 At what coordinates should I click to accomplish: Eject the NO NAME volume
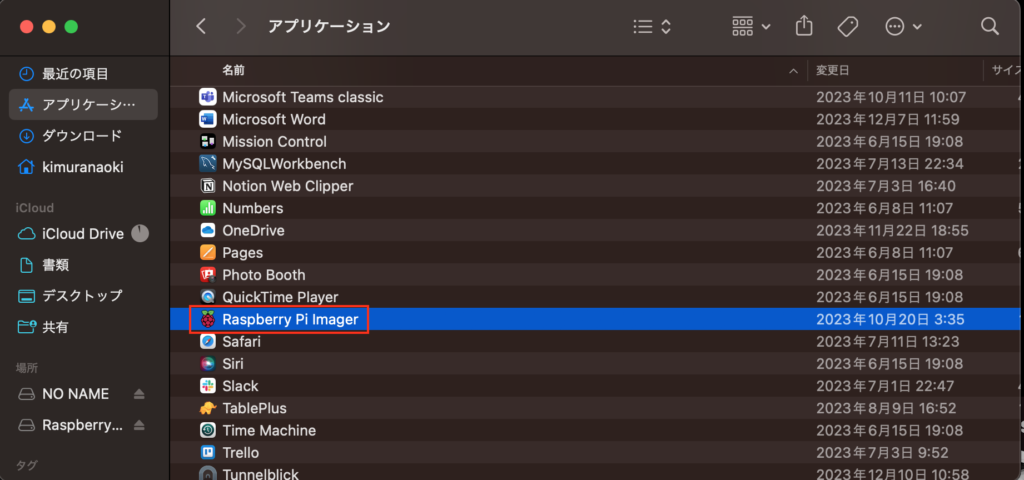tap(139, 394)
